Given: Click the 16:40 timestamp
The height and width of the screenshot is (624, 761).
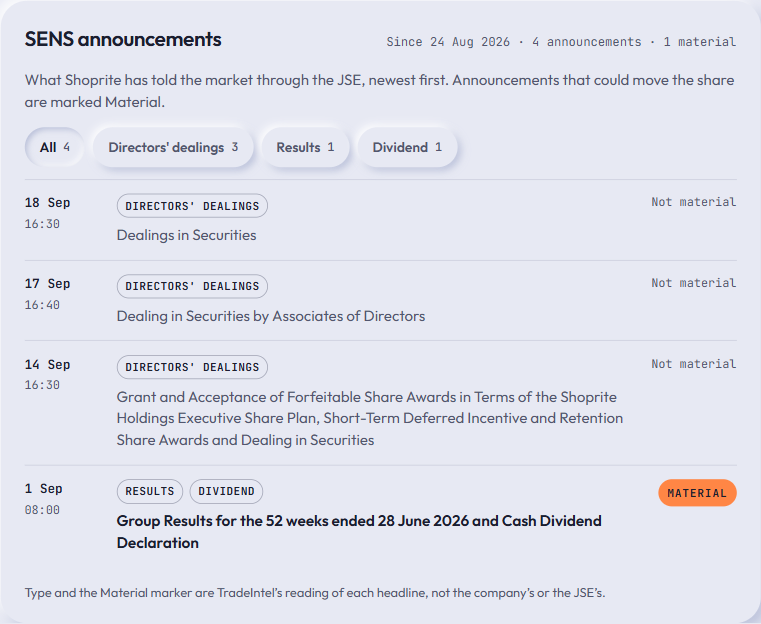Looking at the screenshot, I should point(42,305).
